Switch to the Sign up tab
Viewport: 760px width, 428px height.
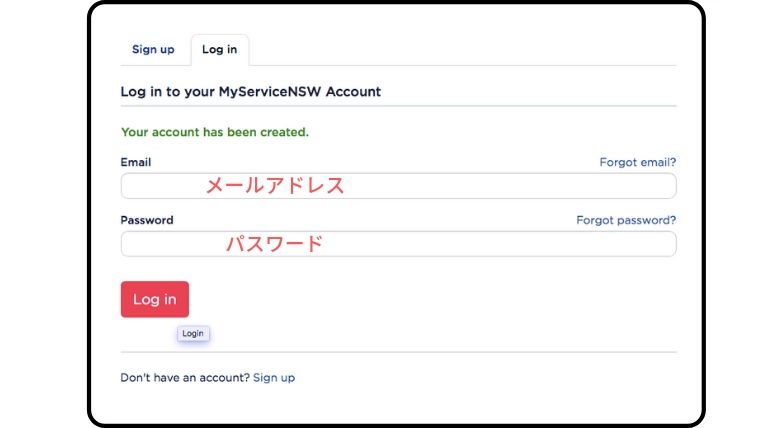click(153, 49)
